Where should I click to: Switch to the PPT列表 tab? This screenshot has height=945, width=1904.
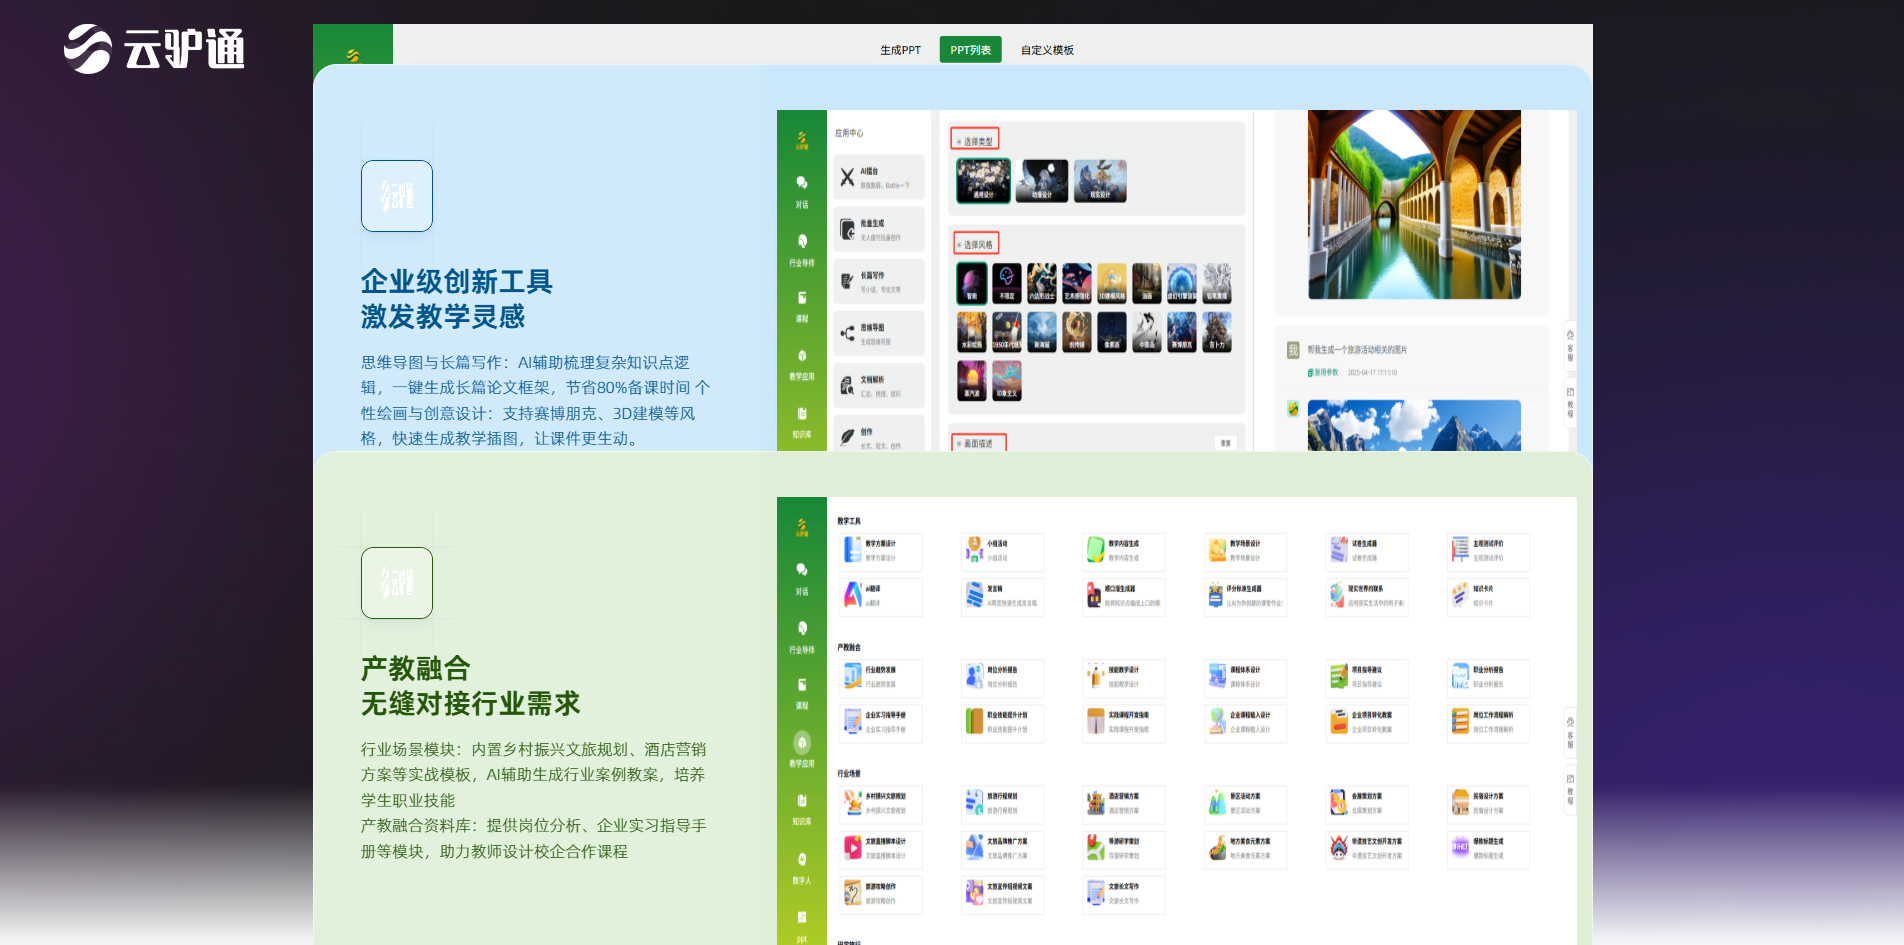pyautogui.click(x=970, y=49)
